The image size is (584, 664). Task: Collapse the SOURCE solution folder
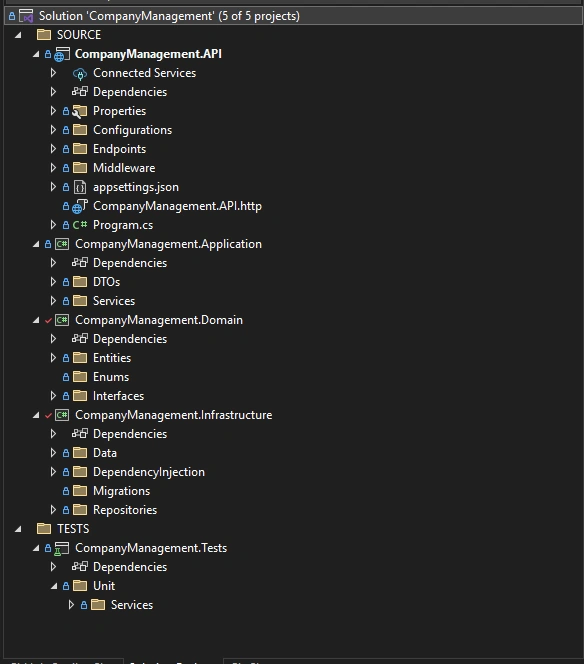coord(18,35)
